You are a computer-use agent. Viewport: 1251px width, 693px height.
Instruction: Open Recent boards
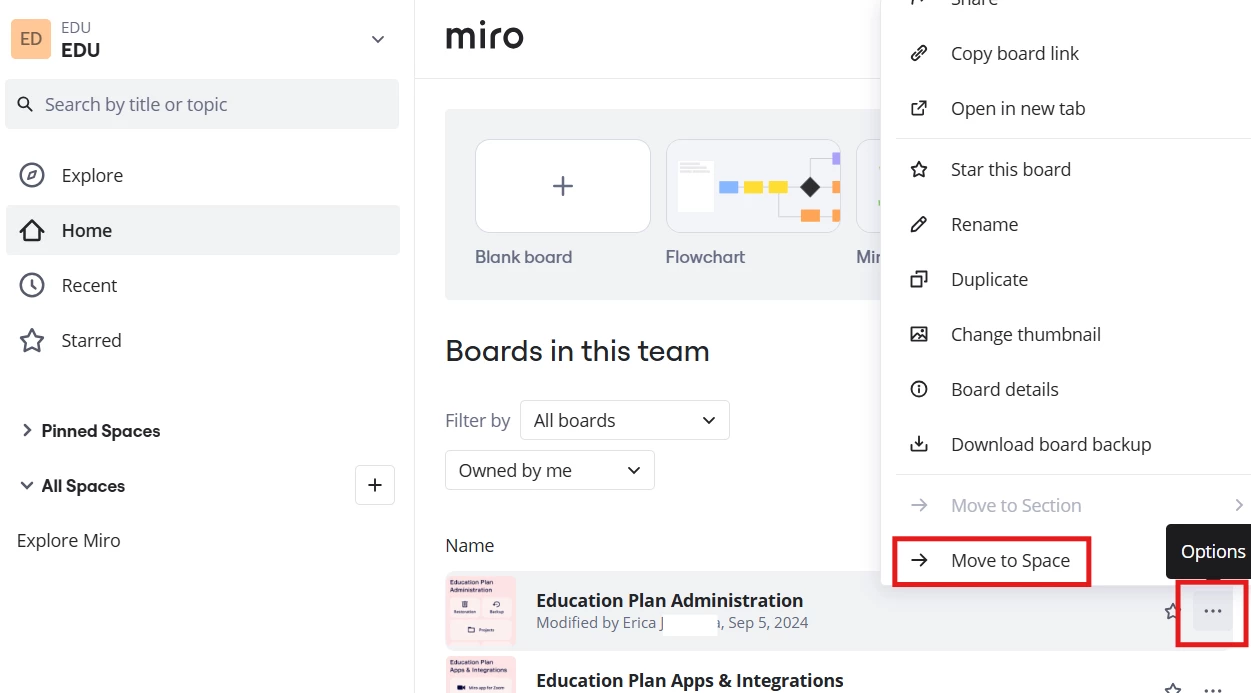point(203,285)
